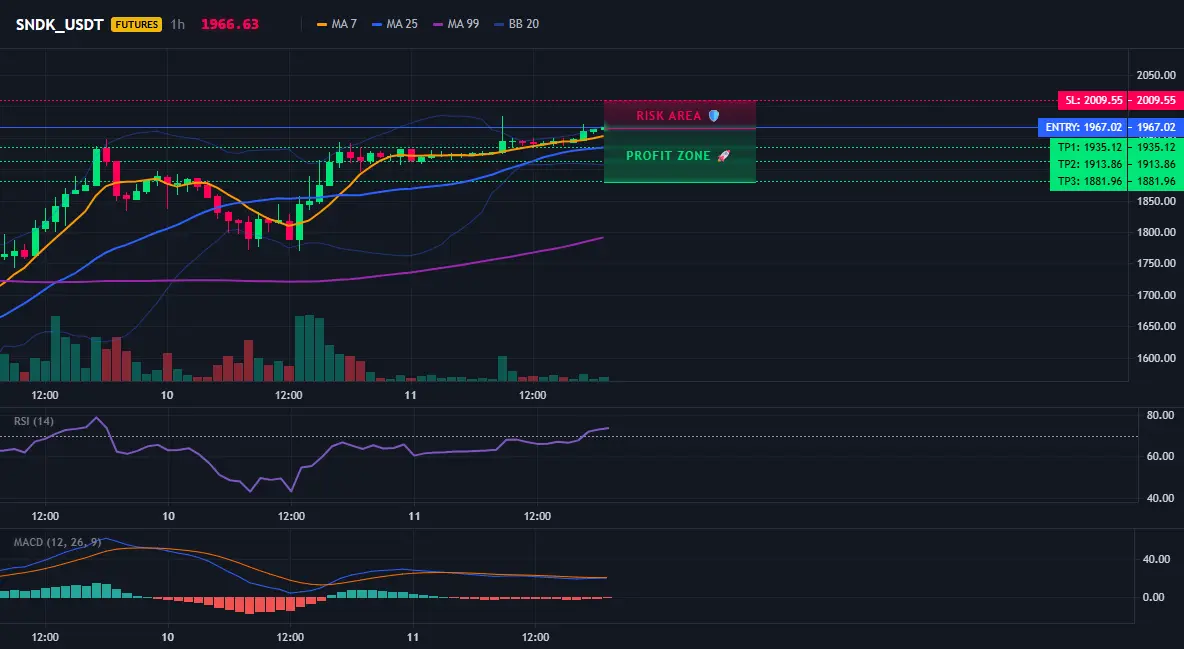Toggle the MA 7 legend item
Screen dimensions: 1184x649
[x=337, y=24]
